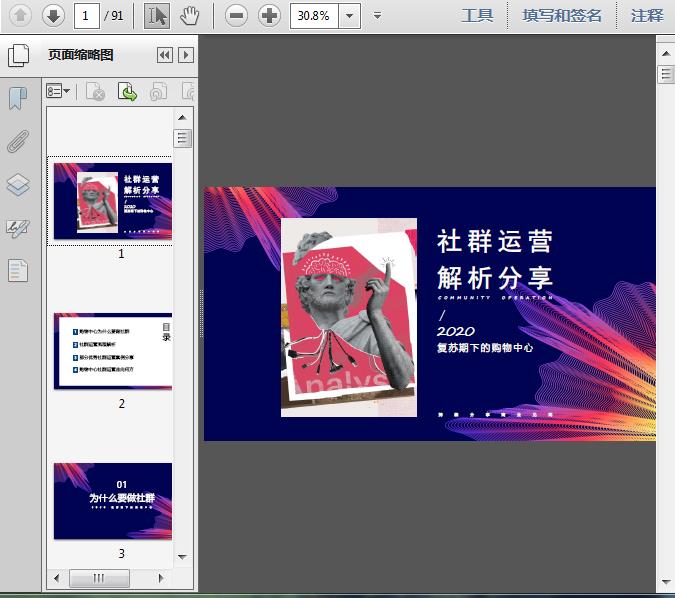The width and height of the screenshot is (675, 598).
Task: Select page 1 thumbnail
Action: coord(113,201)
